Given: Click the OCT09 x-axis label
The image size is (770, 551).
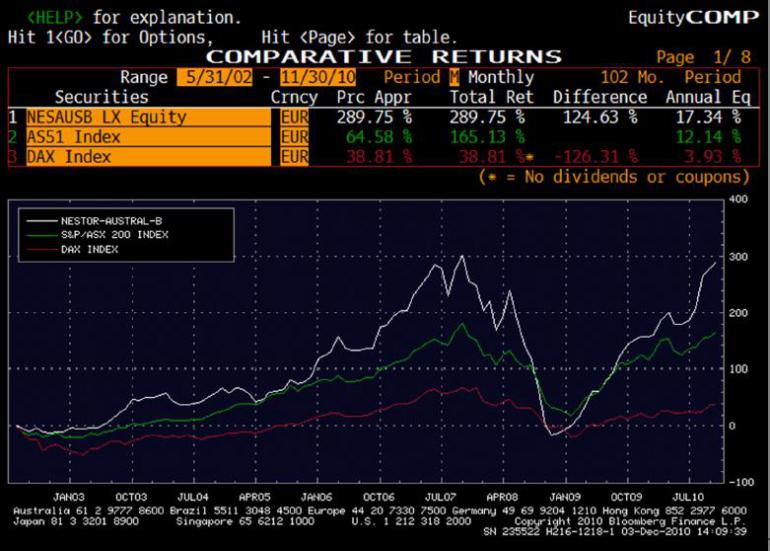Looking at the screenshot, I should [627, 497].
